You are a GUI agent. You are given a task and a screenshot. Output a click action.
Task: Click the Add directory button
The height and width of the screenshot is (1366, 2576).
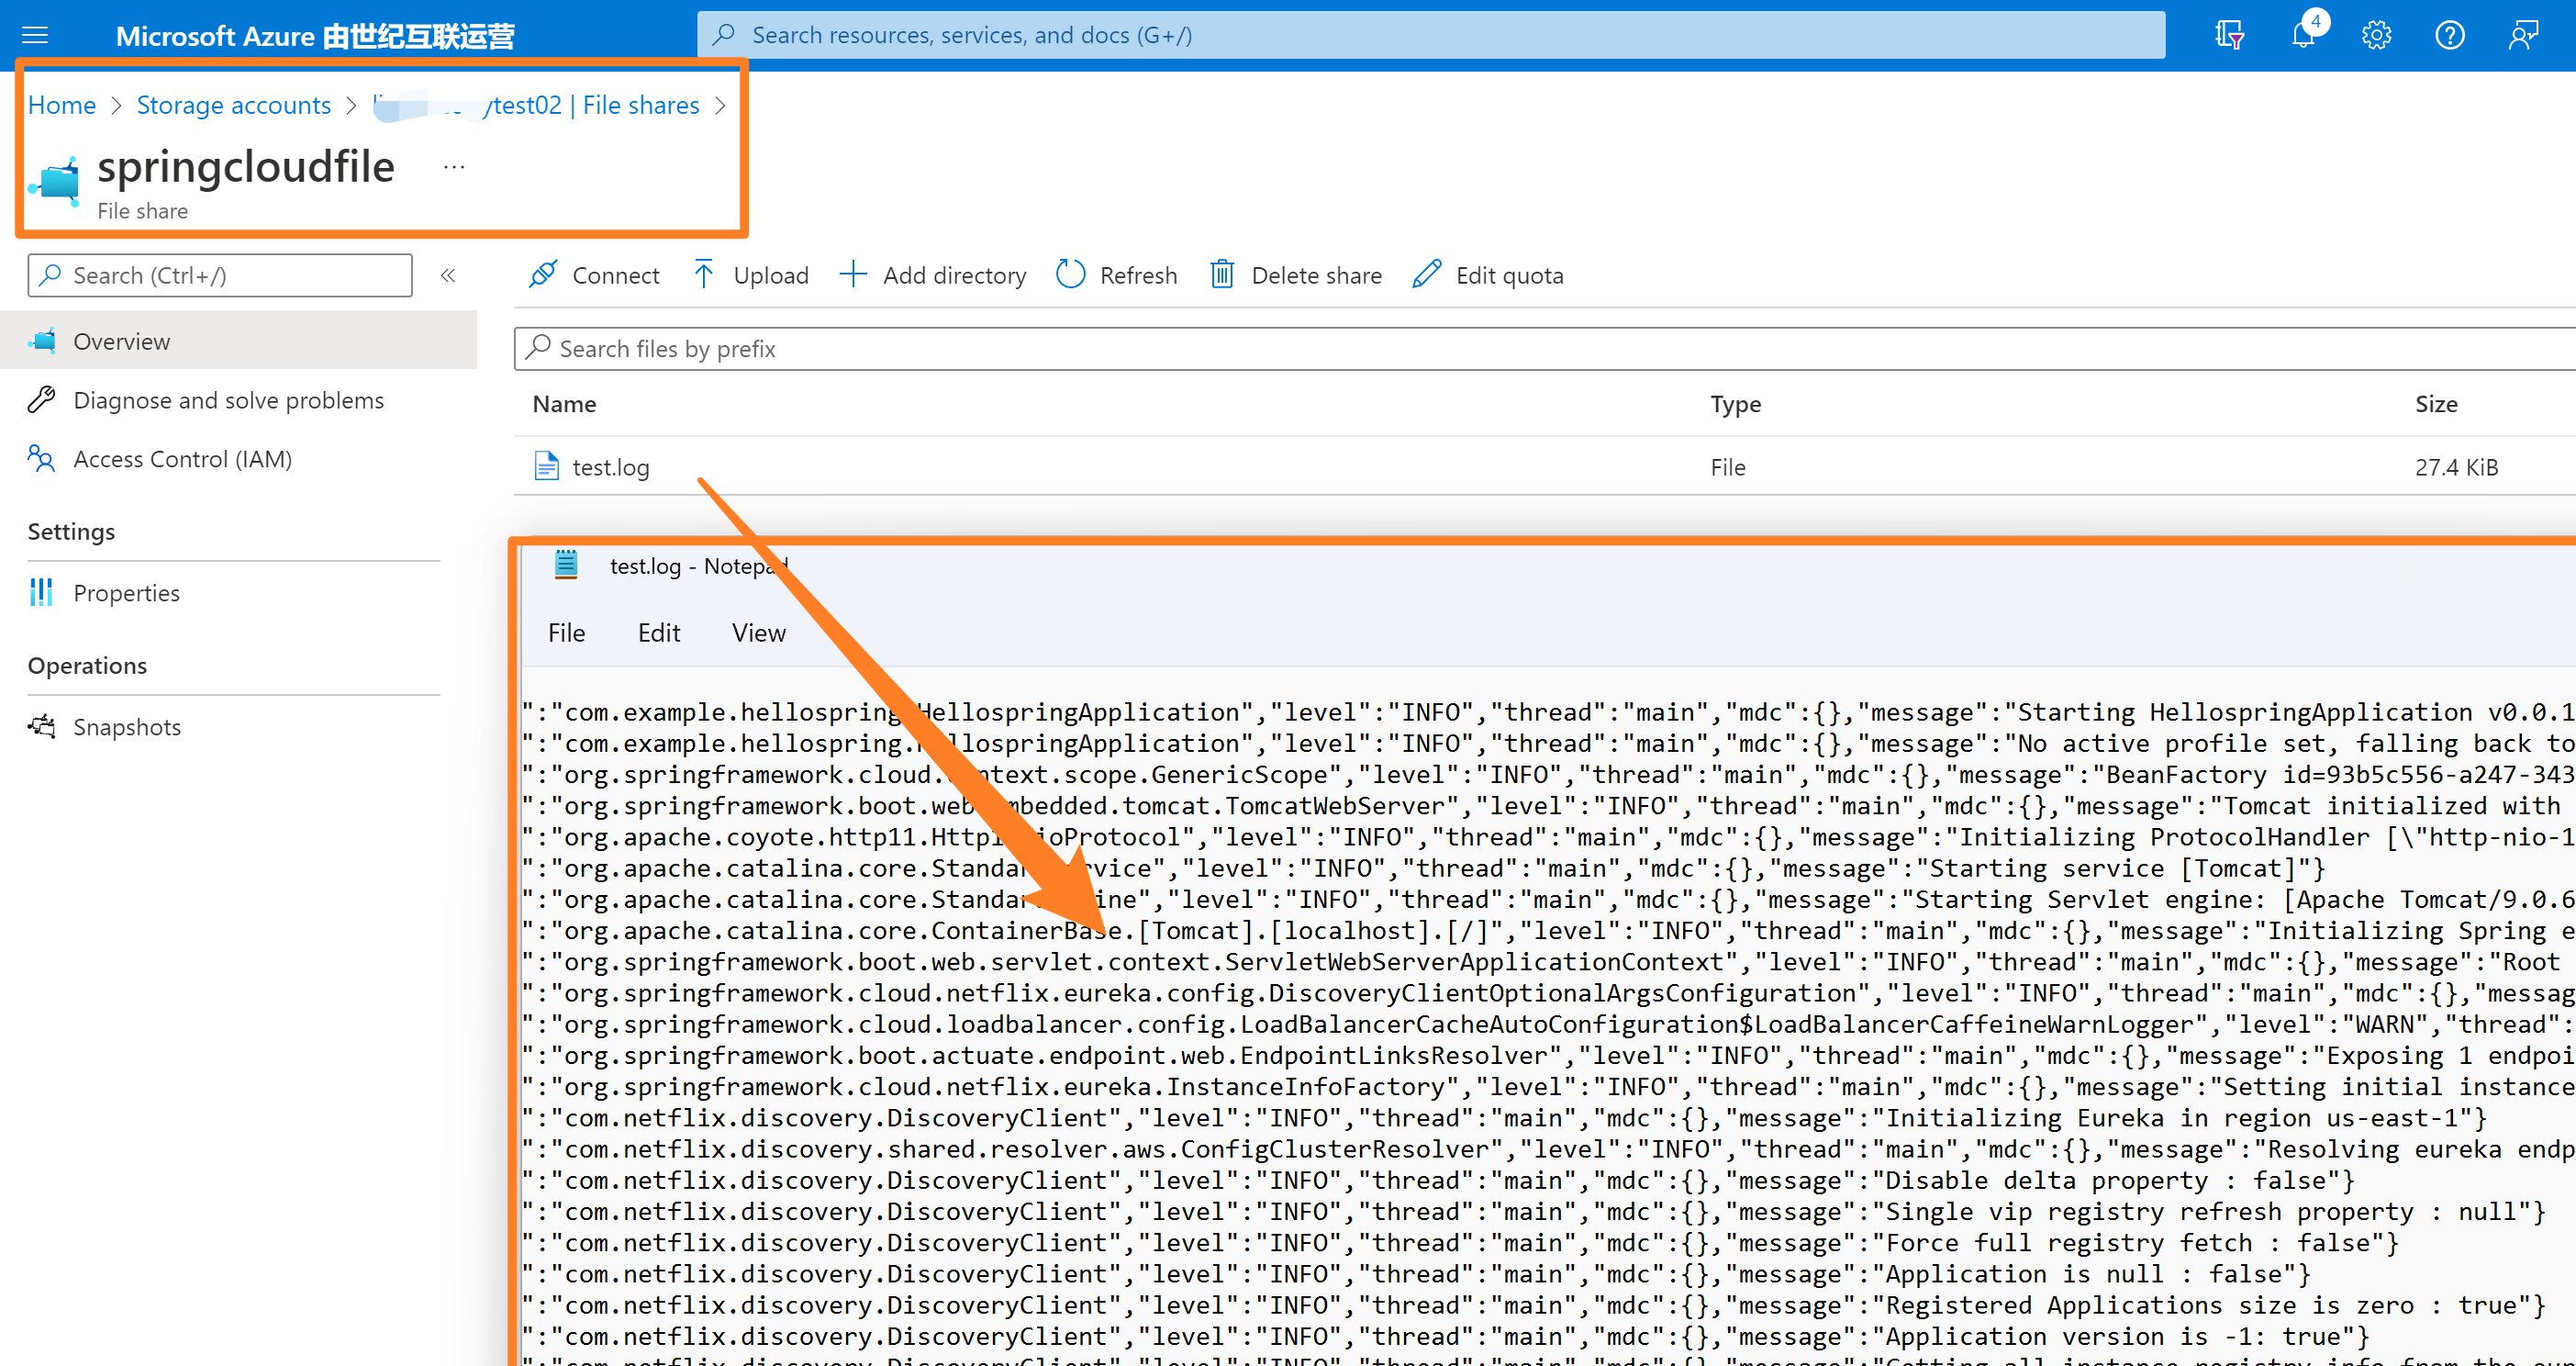click(x=933, y=275)
